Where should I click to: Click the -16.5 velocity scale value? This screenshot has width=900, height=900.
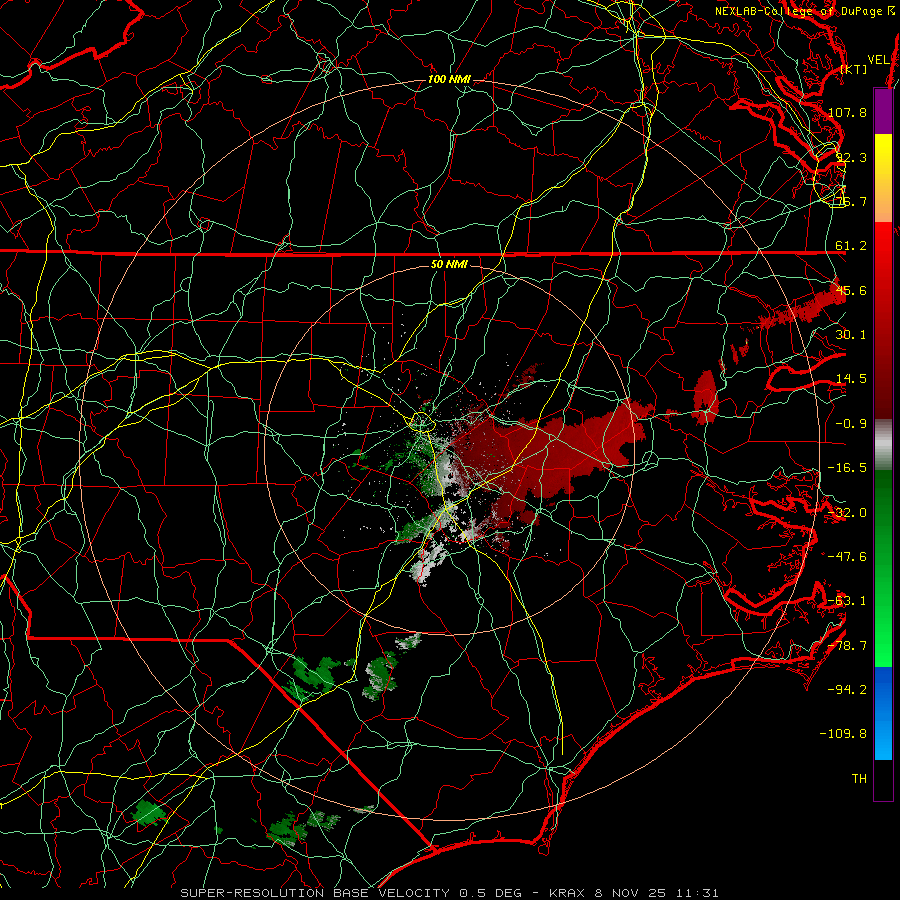point(847,468)
